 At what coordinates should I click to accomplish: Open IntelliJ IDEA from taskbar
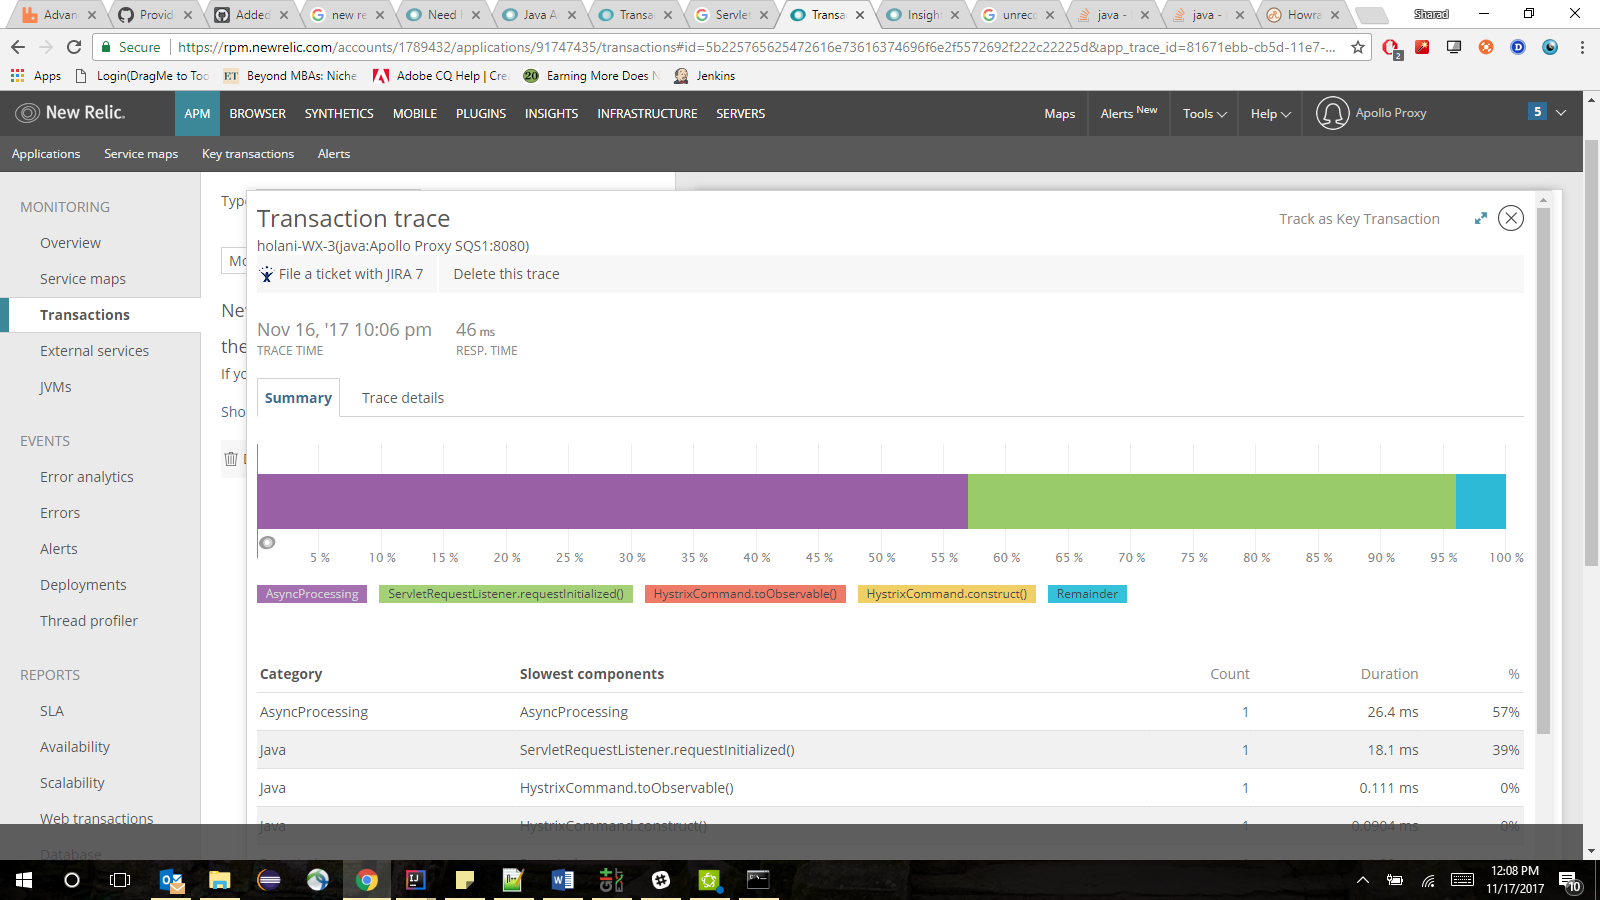click(x=416, y=880)
